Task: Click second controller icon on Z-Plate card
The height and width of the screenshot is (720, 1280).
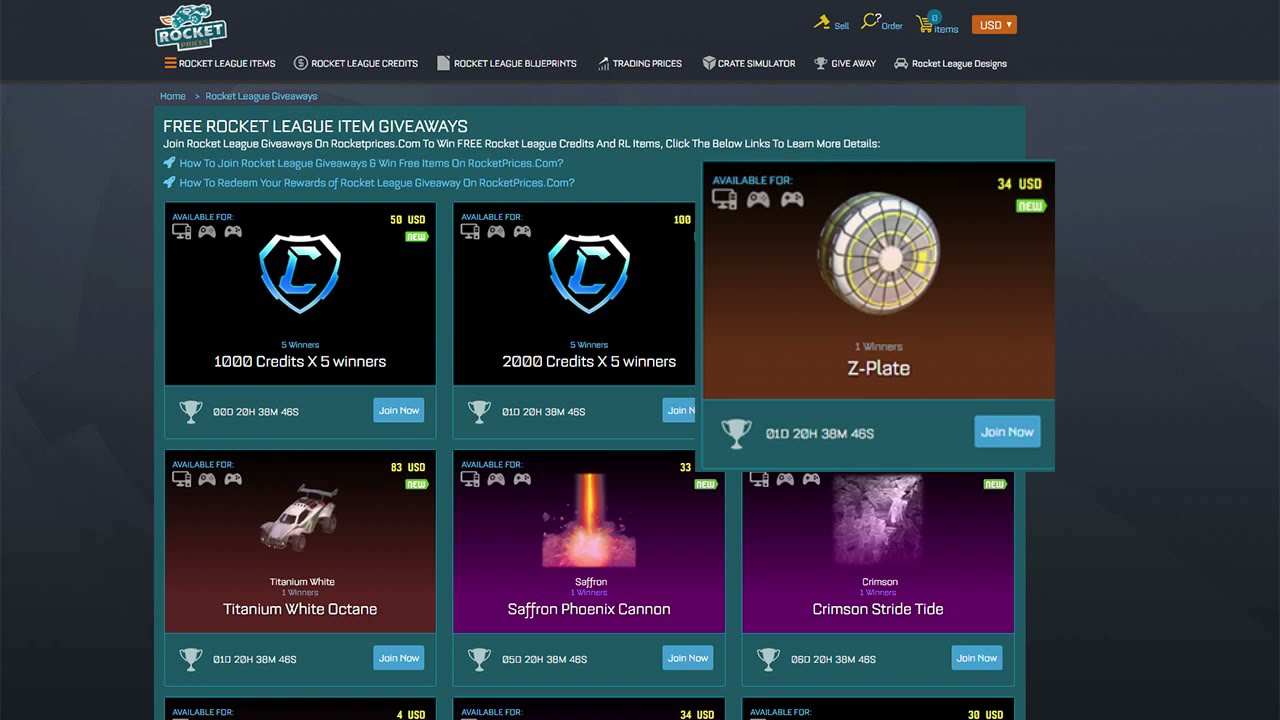Action: pyautogui.click(x=792, y=199)
